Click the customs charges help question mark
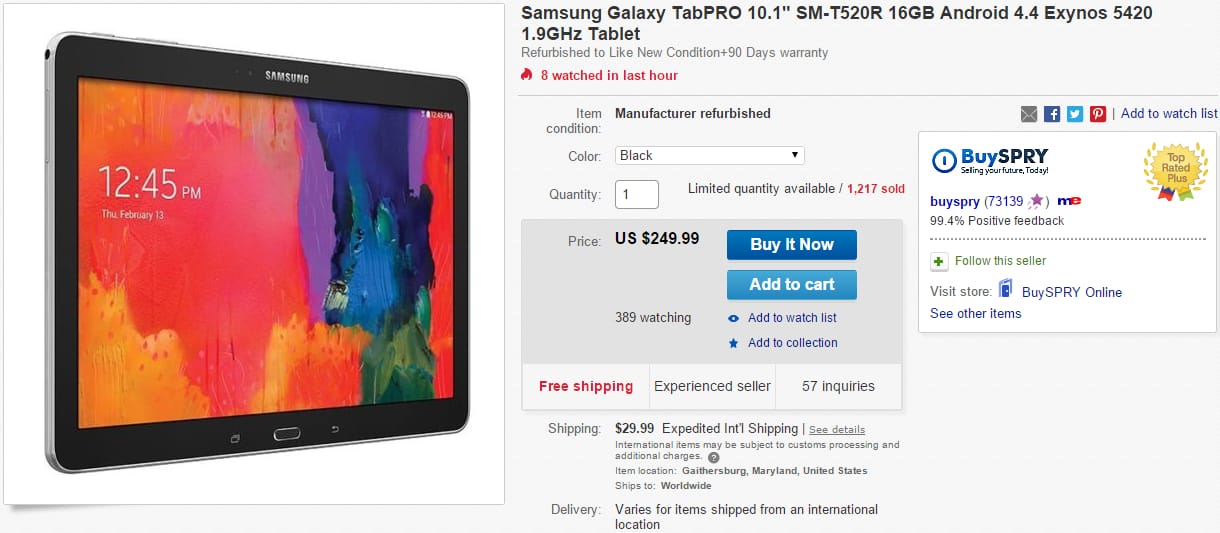 coord(713,457)
